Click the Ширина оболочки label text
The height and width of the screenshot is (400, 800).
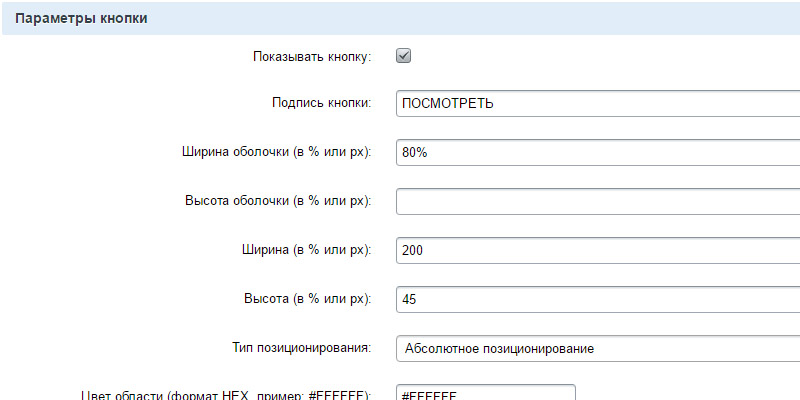click(x=273, y=152)
